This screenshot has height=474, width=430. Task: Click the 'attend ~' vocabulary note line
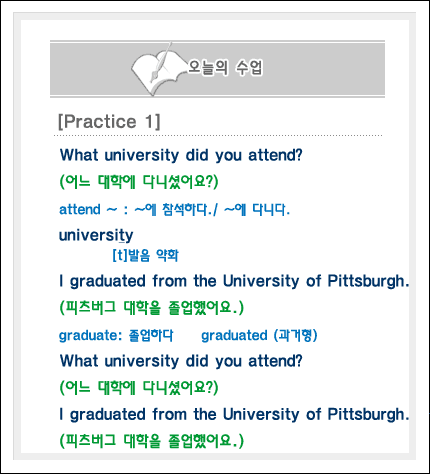tap(174, 210)
